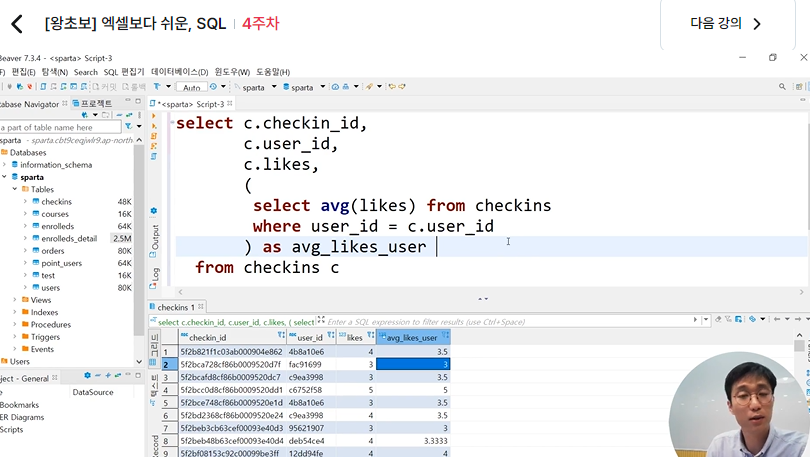Execute SQL statement orange arrow icon
The image size is (810, 457).
pos(153,117)
